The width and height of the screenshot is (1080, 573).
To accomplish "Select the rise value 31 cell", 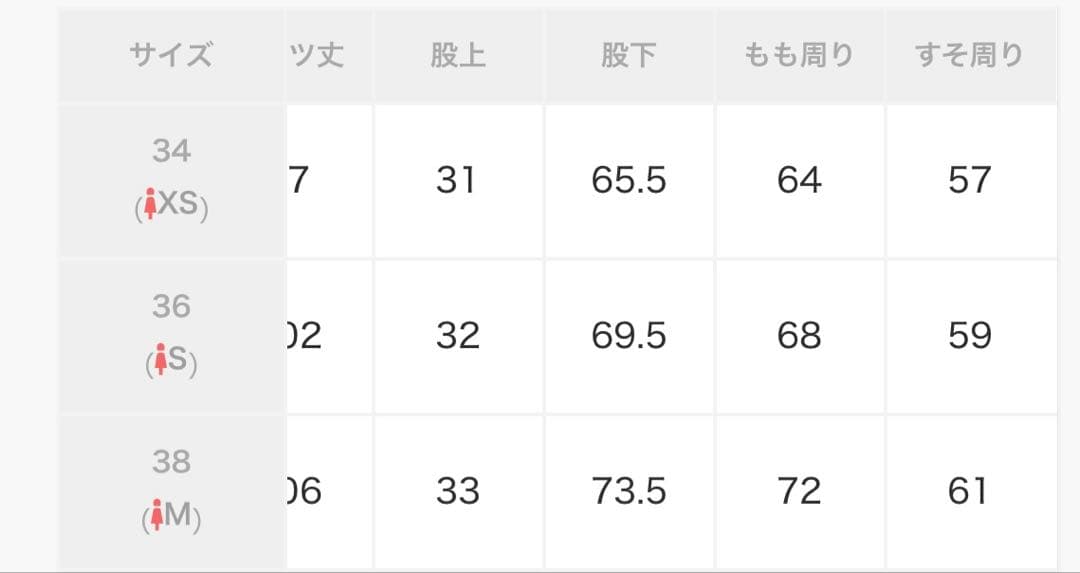I will (x=458, y=181).
